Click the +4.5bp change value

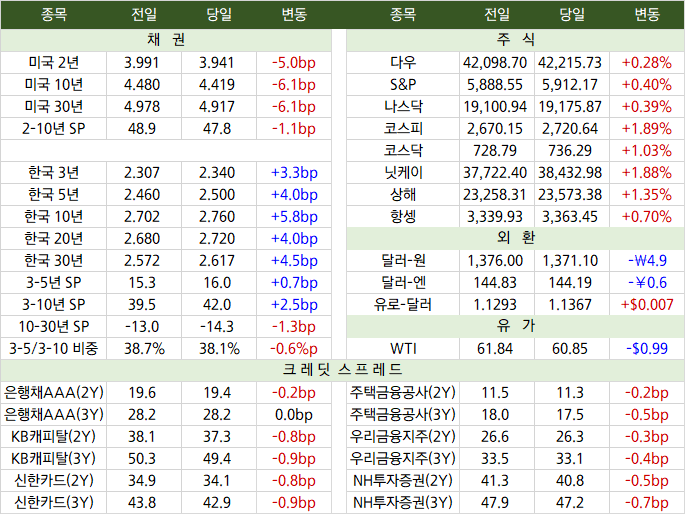(294, 261)
